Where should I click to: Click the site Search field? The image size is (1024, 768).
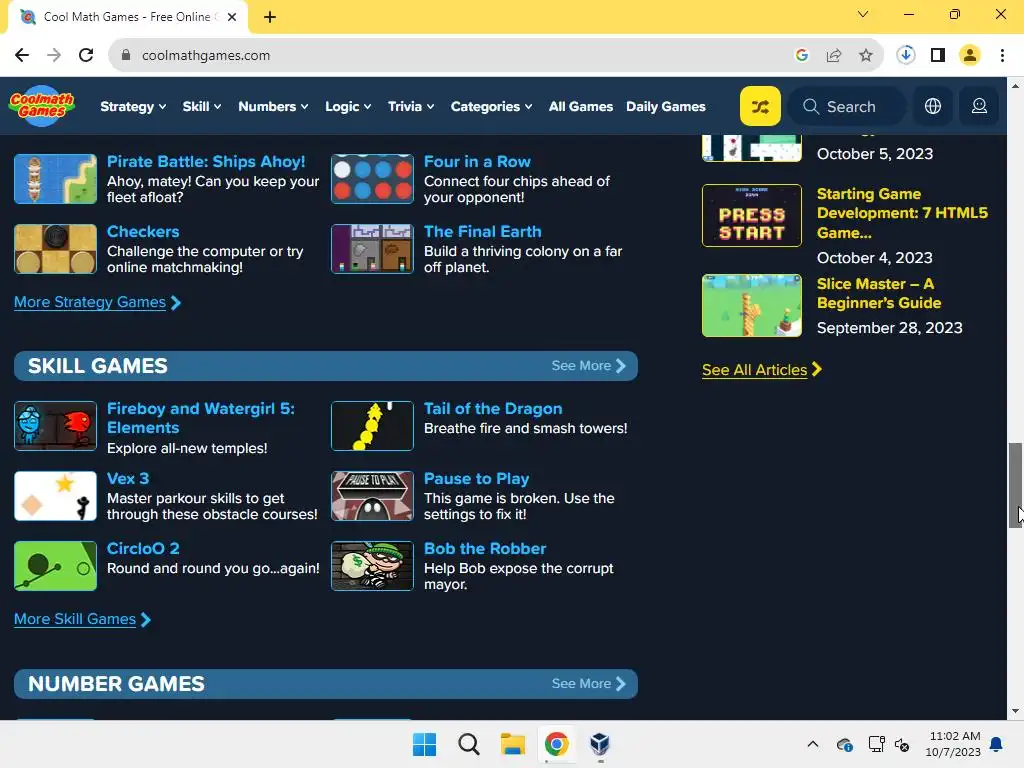(846, 106)
